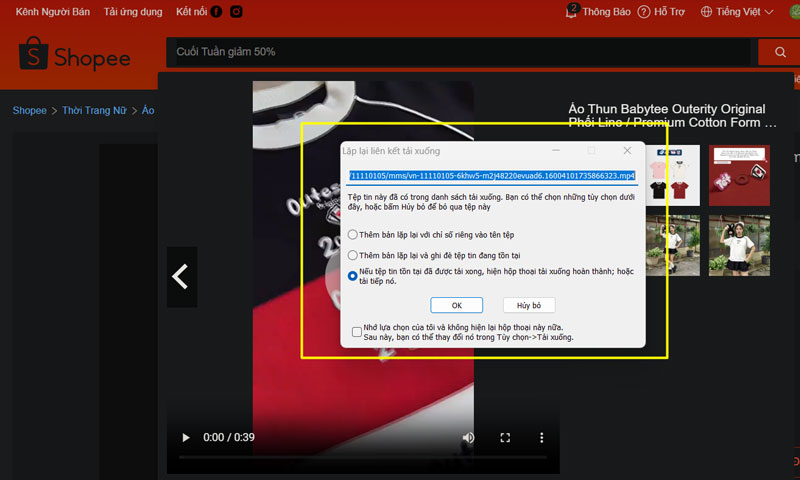
Task: Click the product title Áo Thun Babytee
Action: 672,116
